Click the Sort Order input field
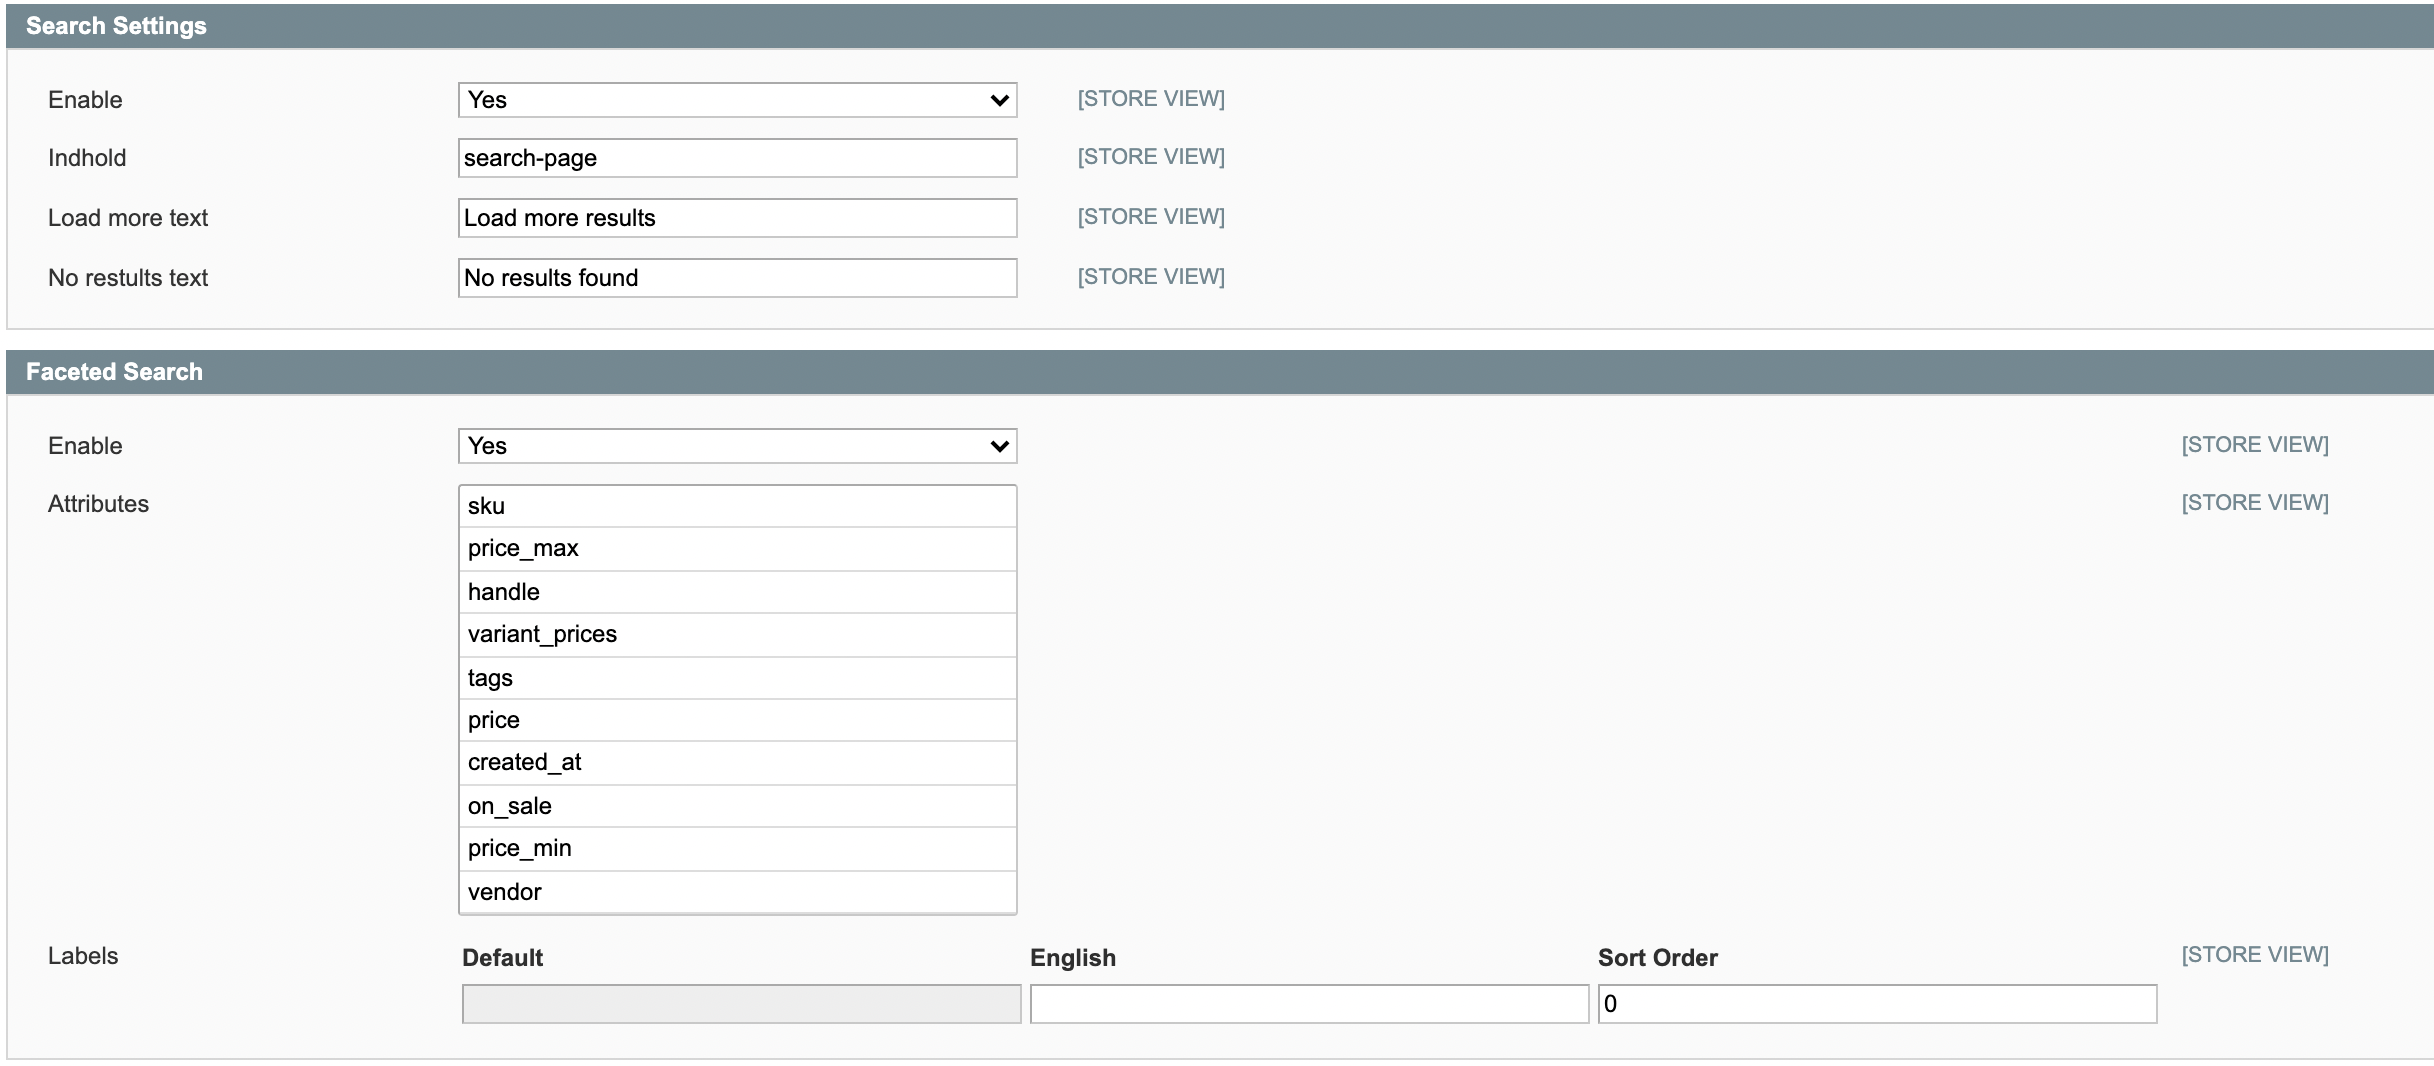Viewport: 2434px width, 1066px height. pos(1876,1004)
